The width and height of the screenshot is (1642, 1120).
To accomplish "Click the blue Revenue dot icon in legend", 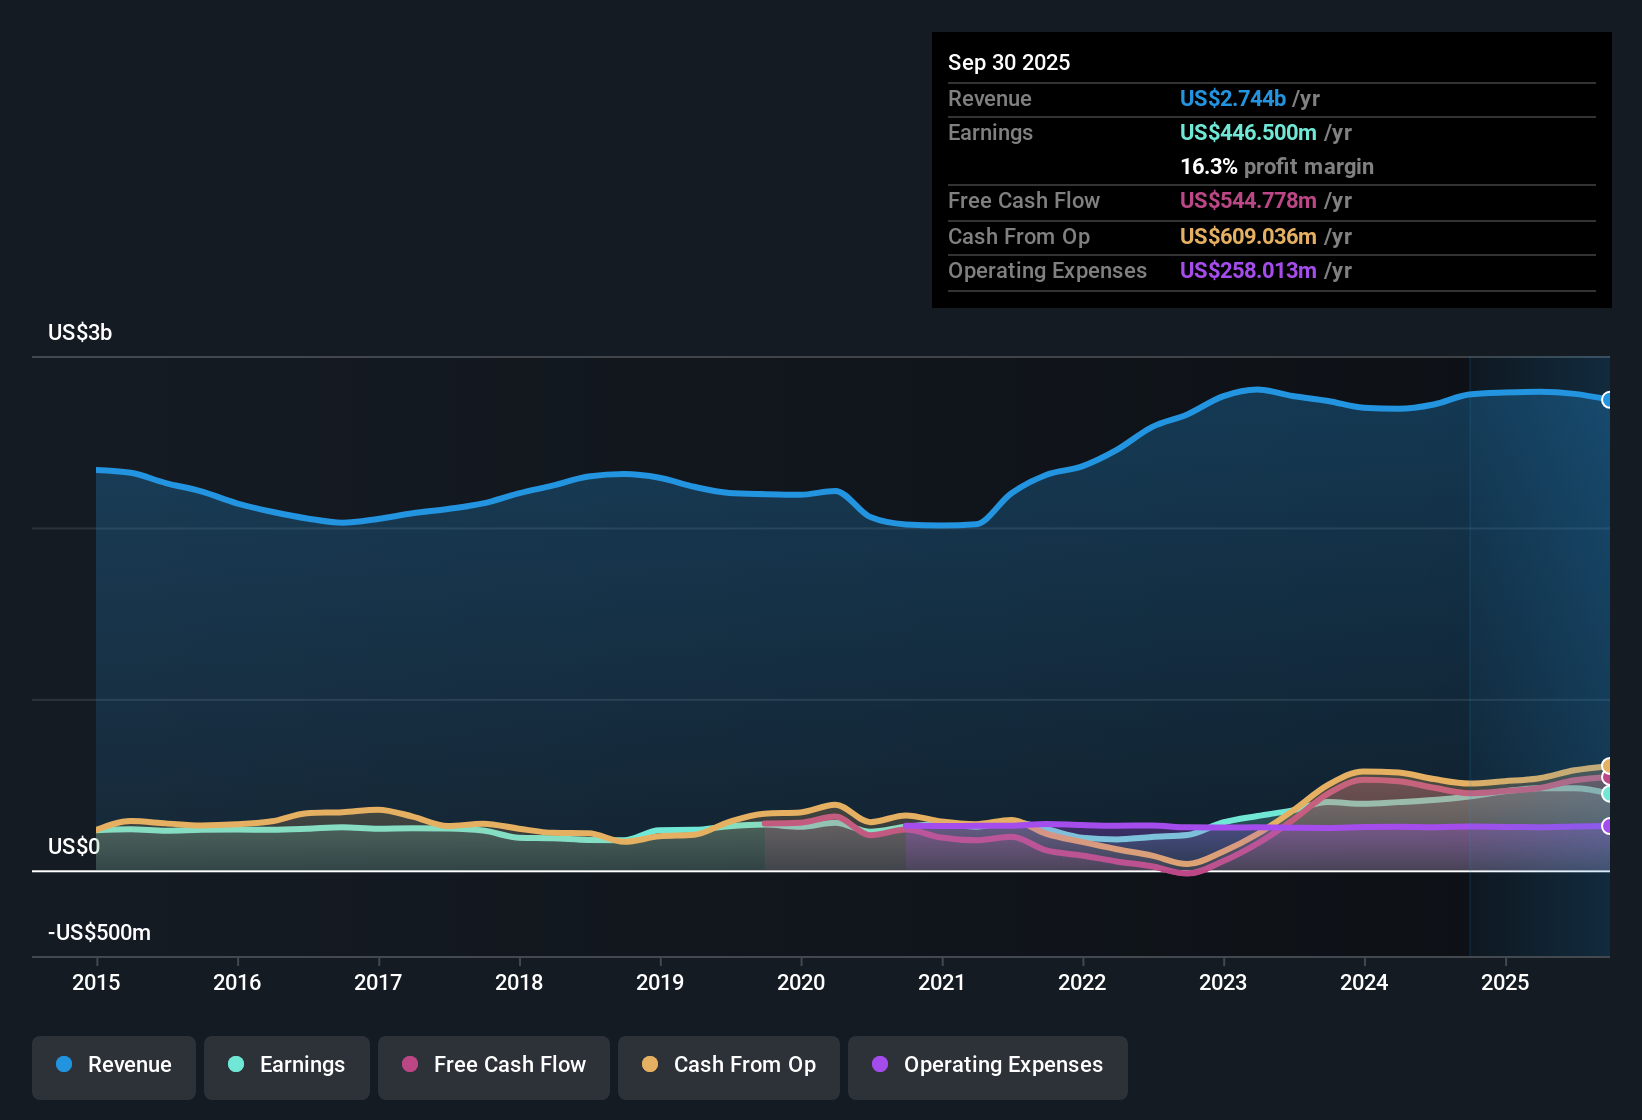I will [64, 1065].
